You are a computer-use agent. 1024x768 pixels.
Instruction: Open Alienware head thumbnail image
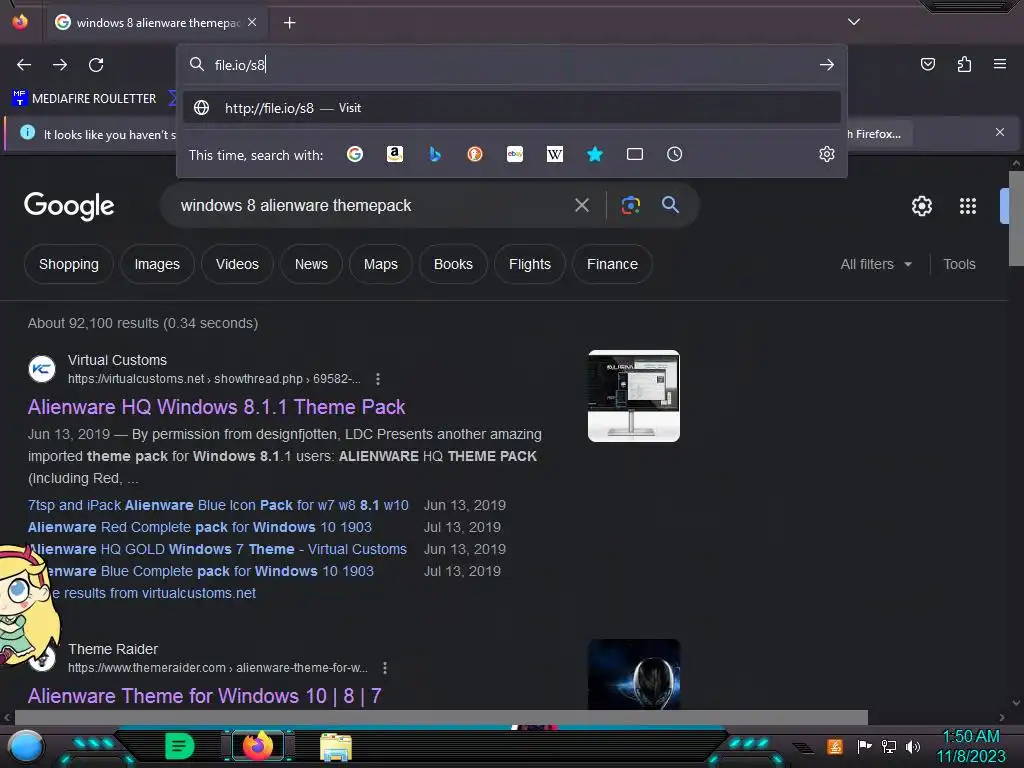pyautogui.click(x=633, y=675)
